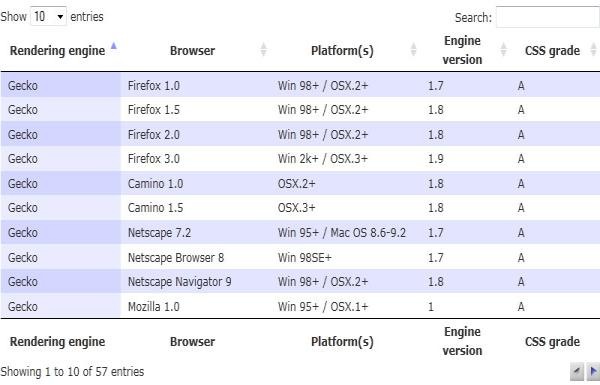
Task: Click into the Search input field
Action: tap(548, 17)
